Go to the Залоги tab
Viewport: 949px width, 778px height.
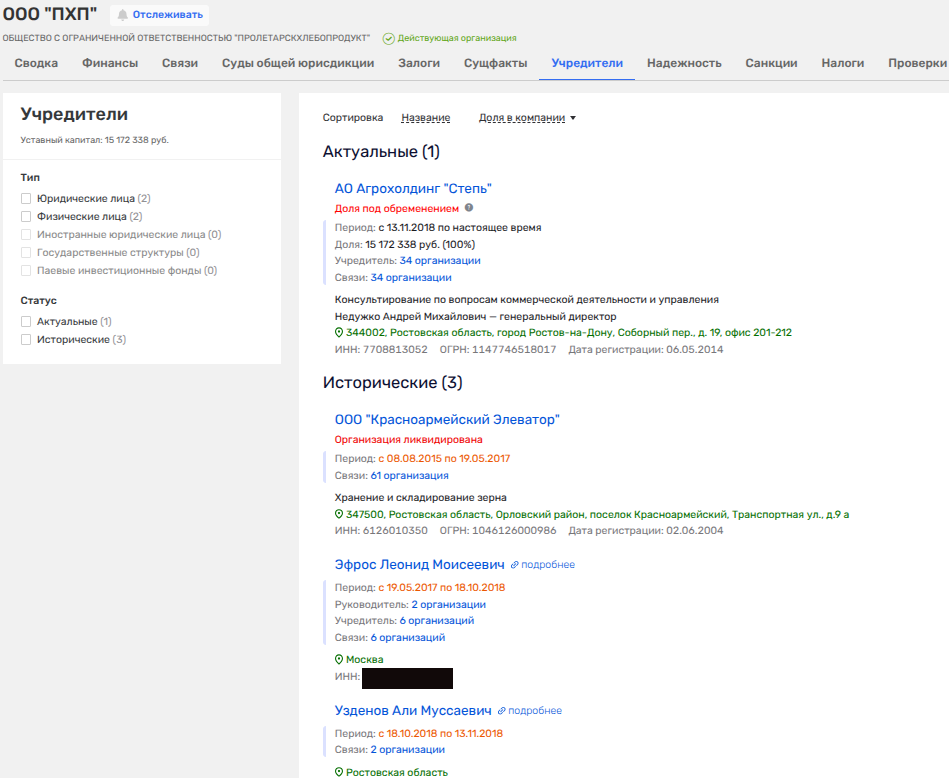(x=419, y=63)
